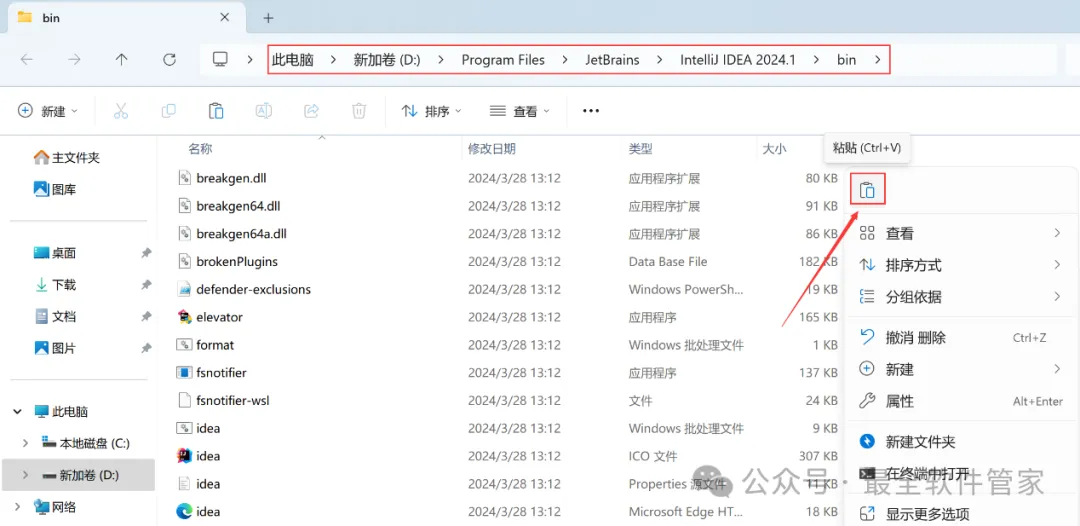Image resolution: width=1080 pixels, height=526 pixels.
Task: Expand the 网络 tree node
Action: [17, 507]
